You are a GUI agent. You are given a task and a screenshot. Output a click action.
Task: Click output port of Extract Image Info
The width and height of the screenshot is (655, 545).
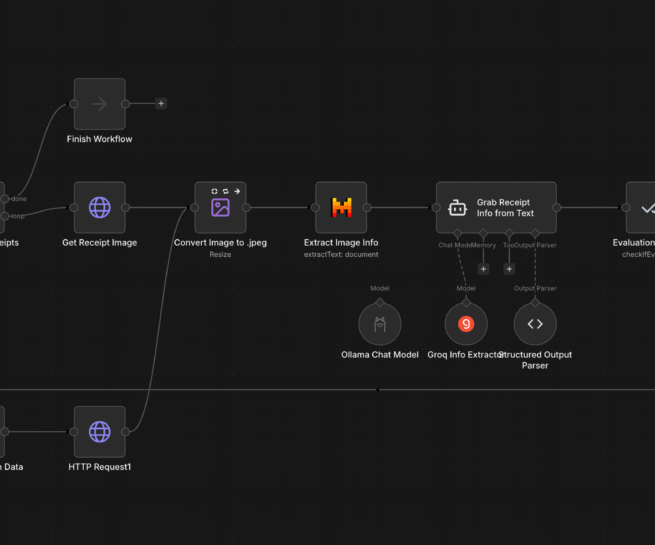point(367,207)
